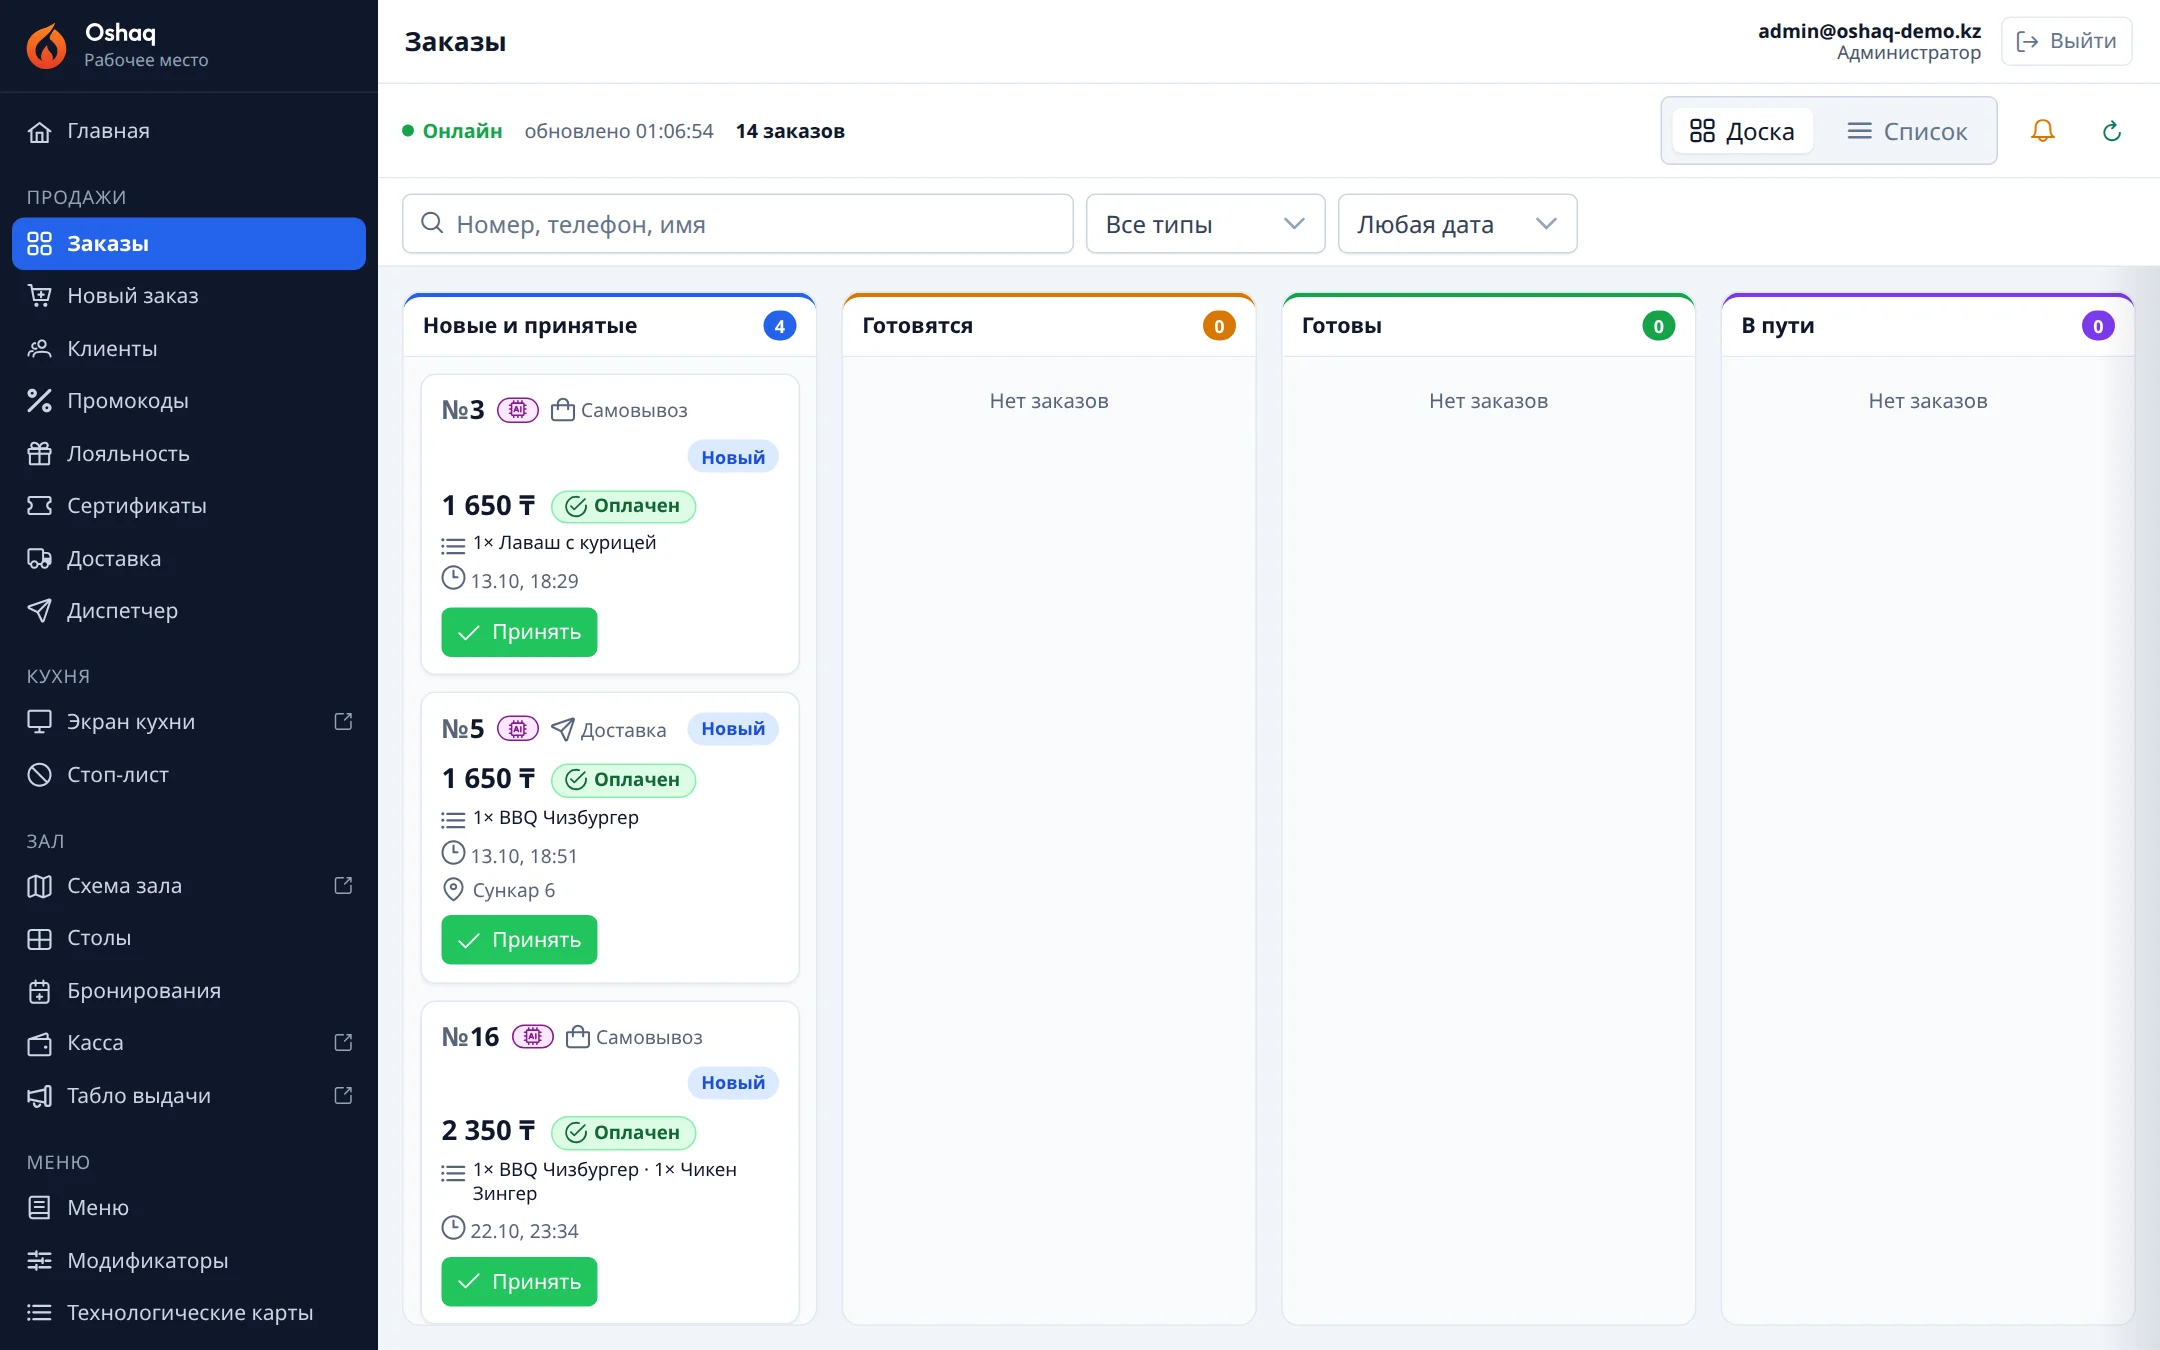
Task: Accept order №16 with Принять
Action: [x=519, y=1282]
